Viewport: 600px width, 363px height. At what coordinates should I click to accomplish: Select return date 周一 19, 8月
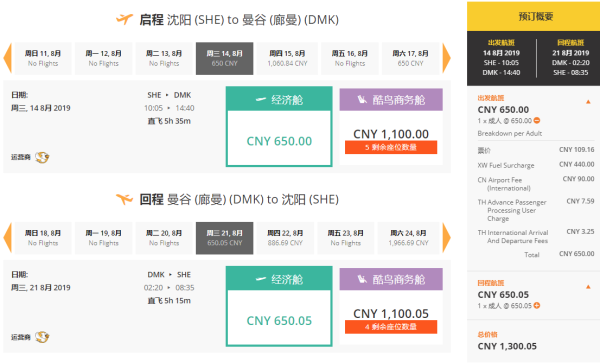(103, 238)
